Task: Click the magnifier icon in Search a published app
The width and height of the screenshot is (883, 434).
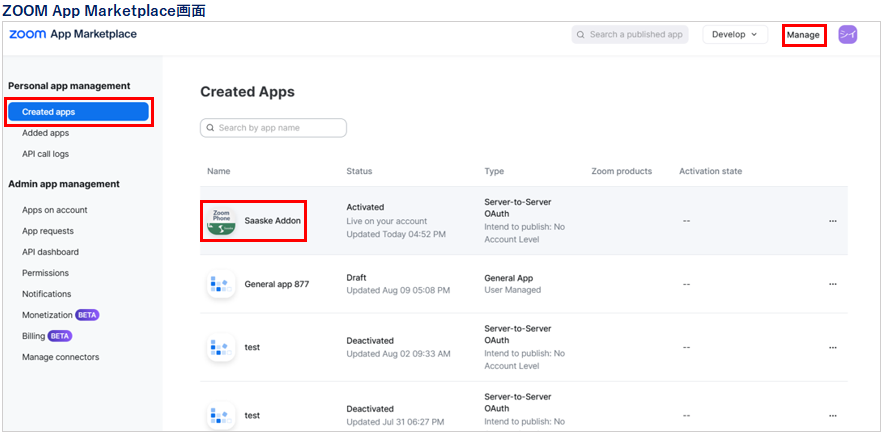Action: coord(581,35)
